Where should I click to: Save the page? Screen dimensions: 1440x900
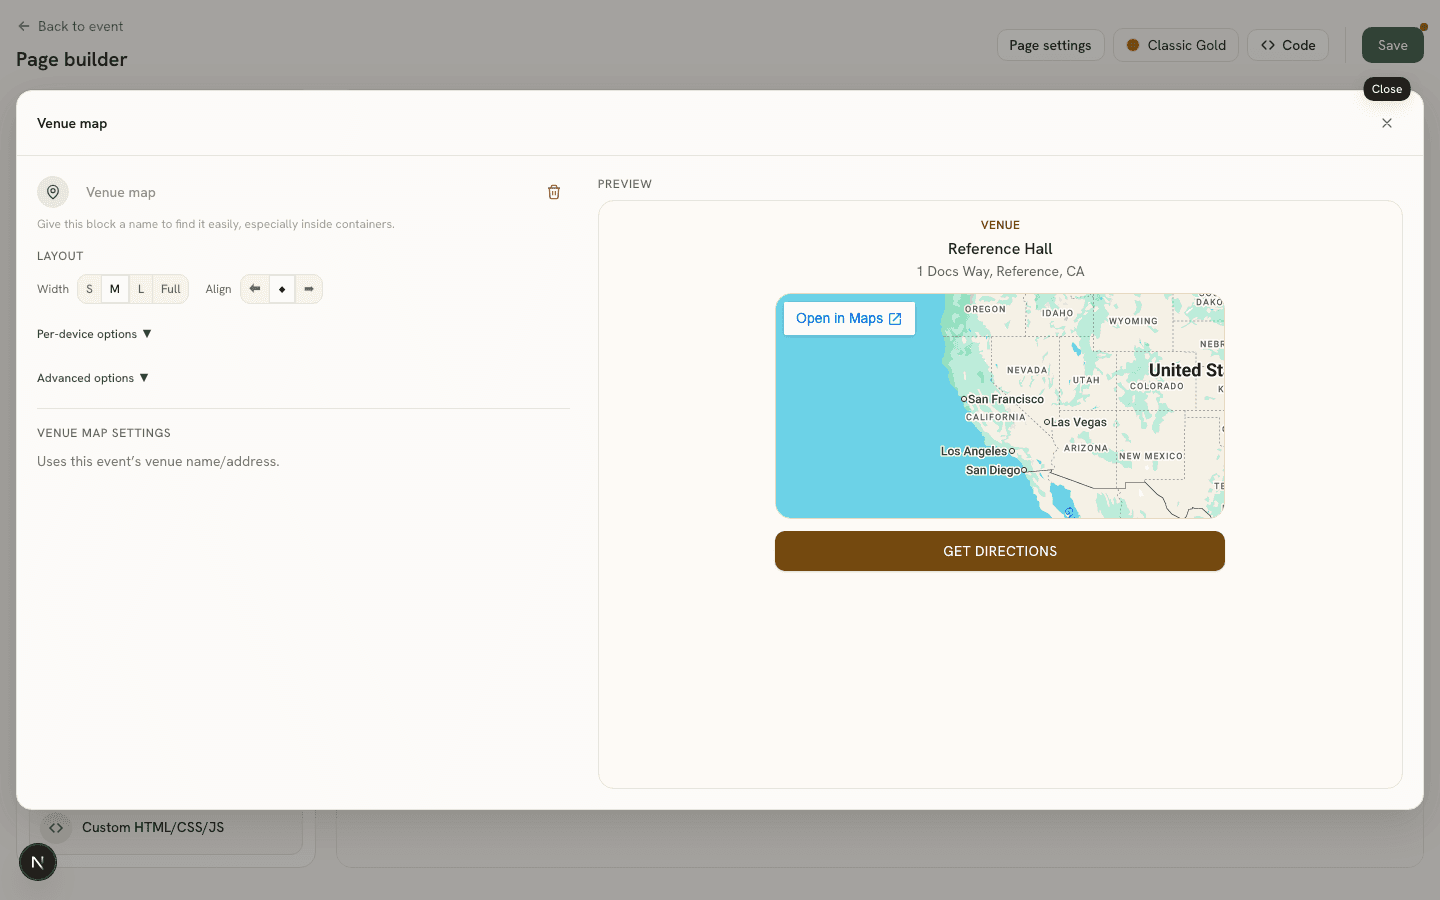point(1392,45)
